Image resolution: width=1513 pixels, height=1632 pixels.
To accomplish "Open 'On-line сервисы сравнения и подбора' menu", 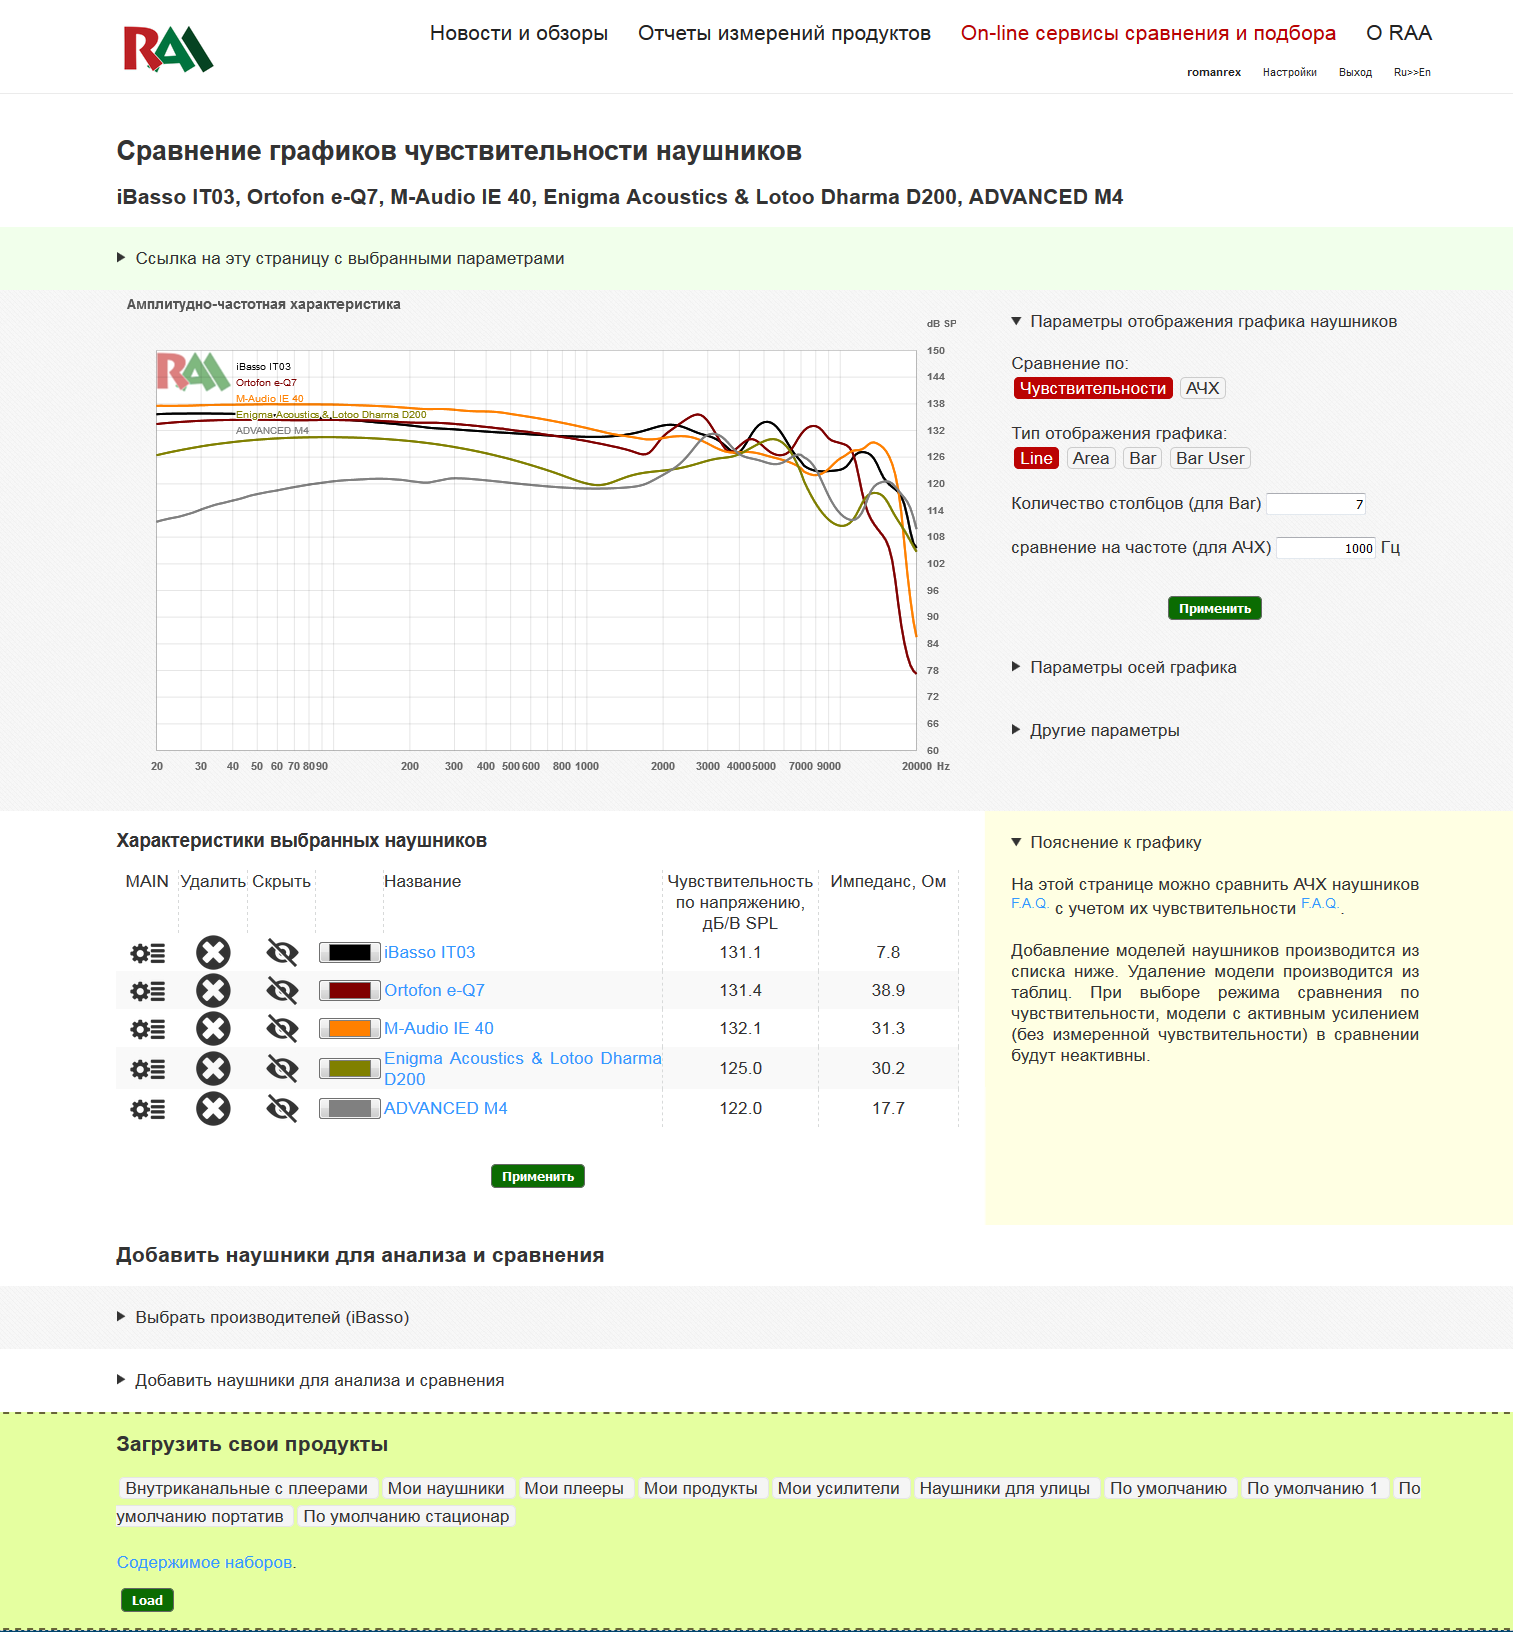I will pos(1148,33).
